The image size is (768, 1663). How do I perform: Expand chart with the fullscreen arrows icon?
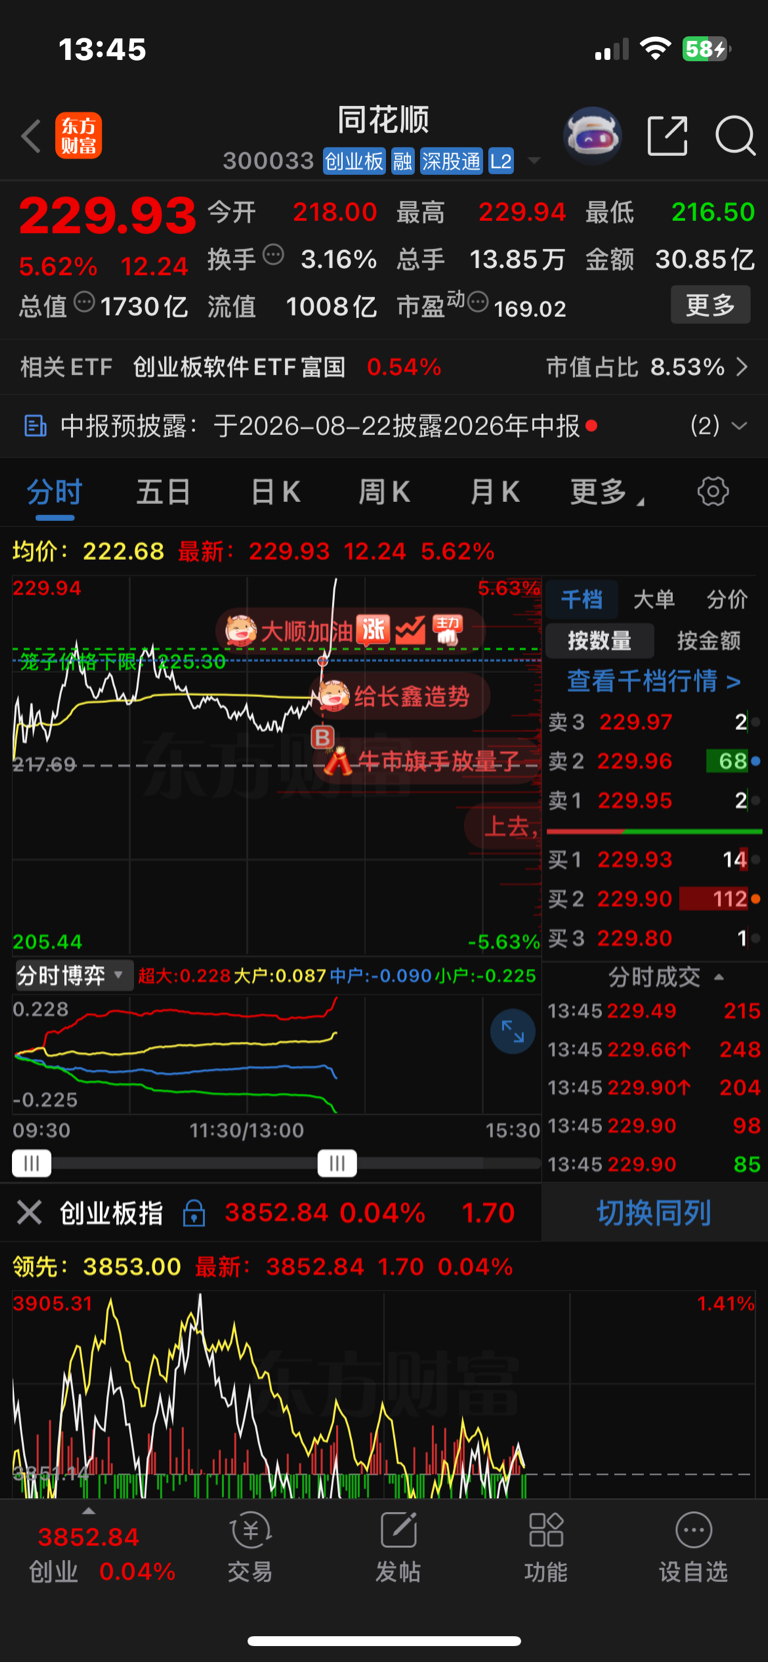(513, 1031)
